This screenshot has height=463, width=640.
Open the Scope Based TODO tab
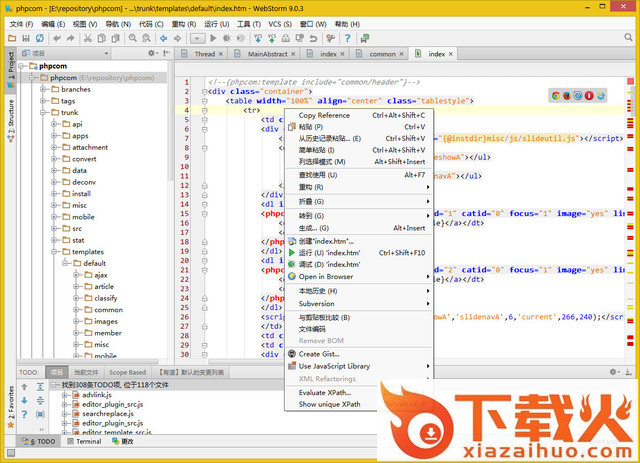127,371
